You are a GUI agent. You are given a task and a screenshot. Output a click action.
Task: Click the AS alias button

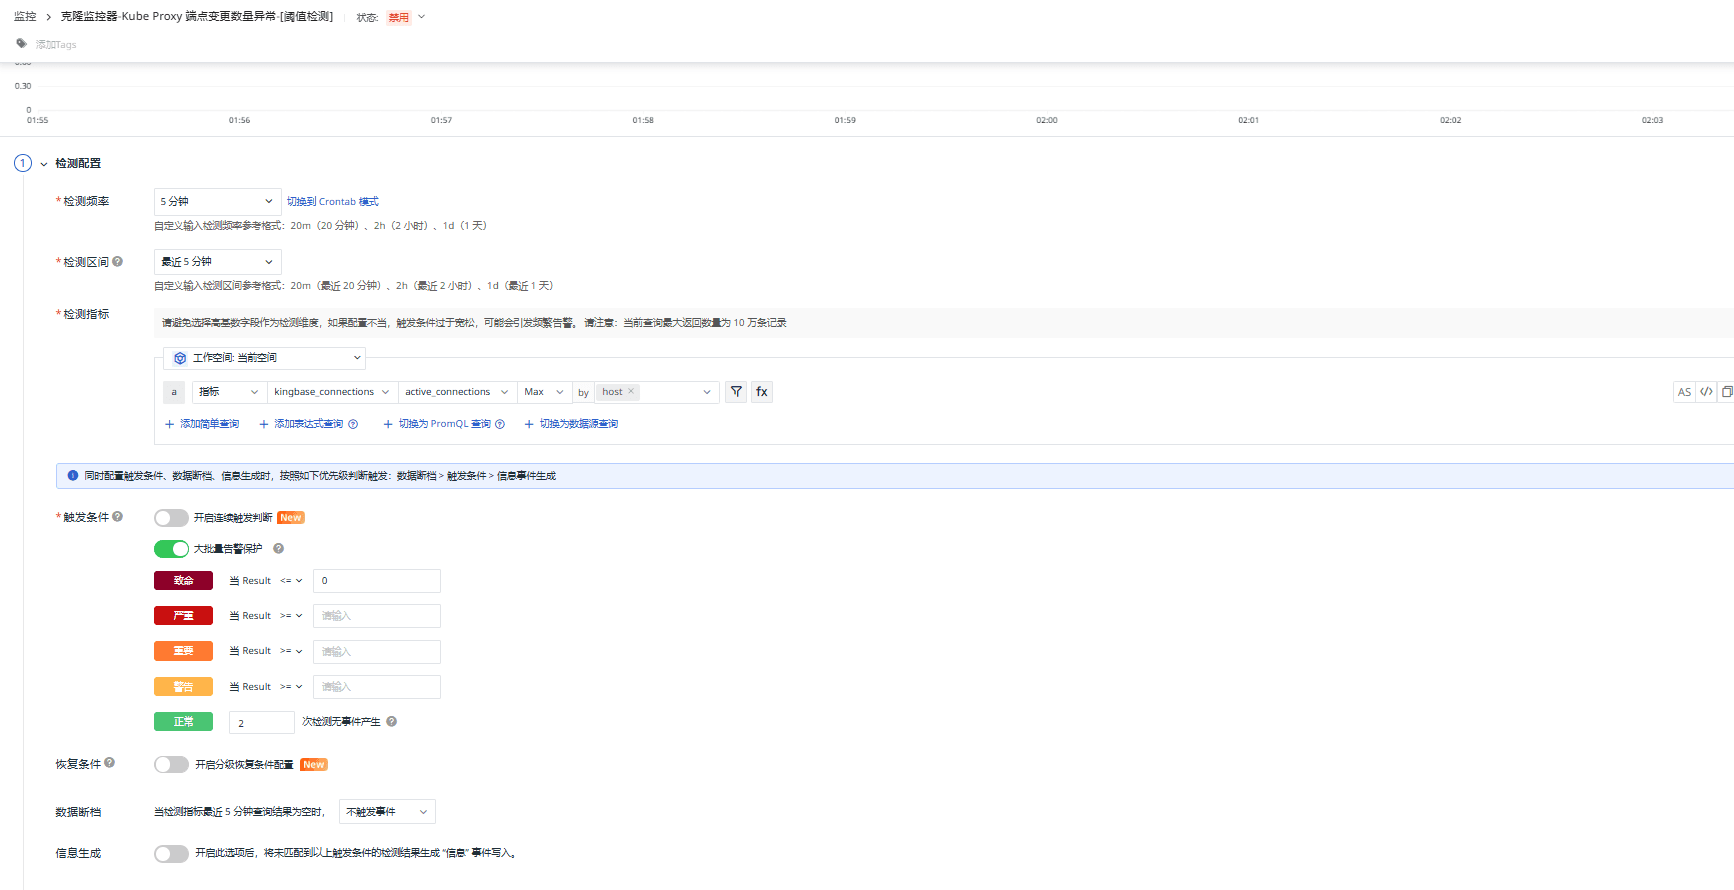(x=1684, y=392)
